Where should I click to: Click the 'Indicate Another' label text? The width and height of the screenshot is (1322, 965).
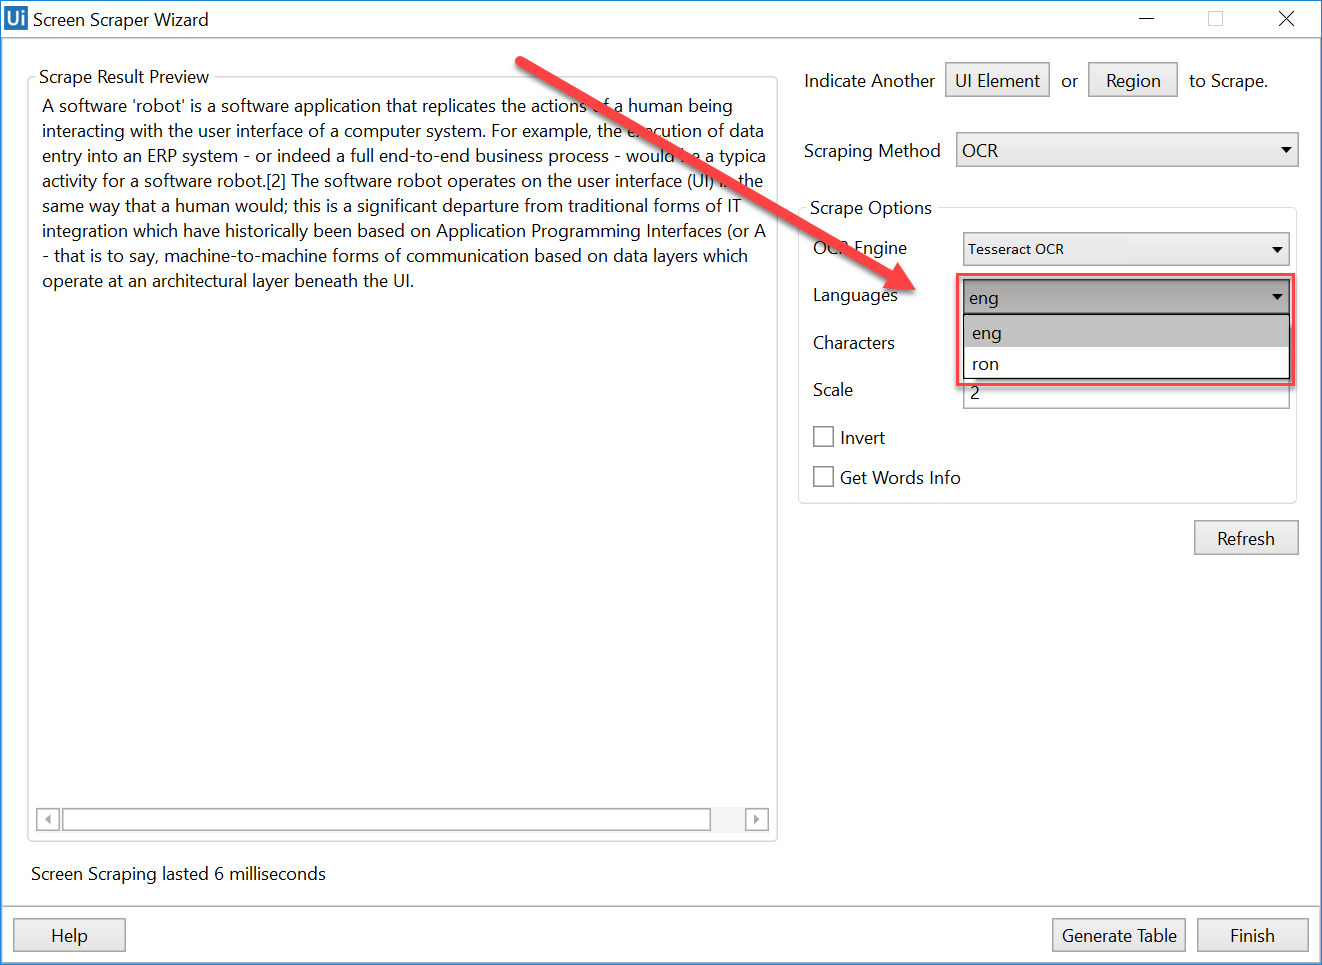pos(869,81)
